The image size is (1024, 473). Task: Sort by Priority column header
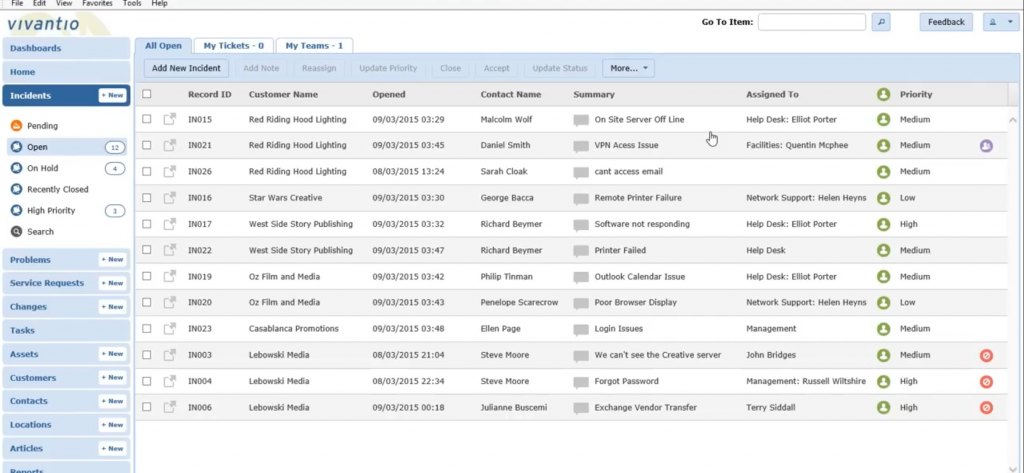click(916, 95)
